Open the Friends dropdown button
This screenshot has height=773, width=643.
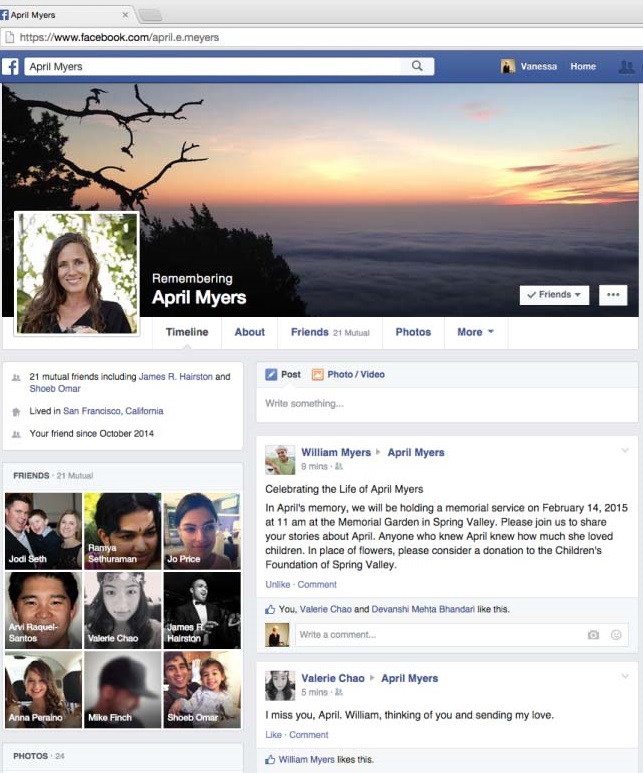(x=554, y=295)
